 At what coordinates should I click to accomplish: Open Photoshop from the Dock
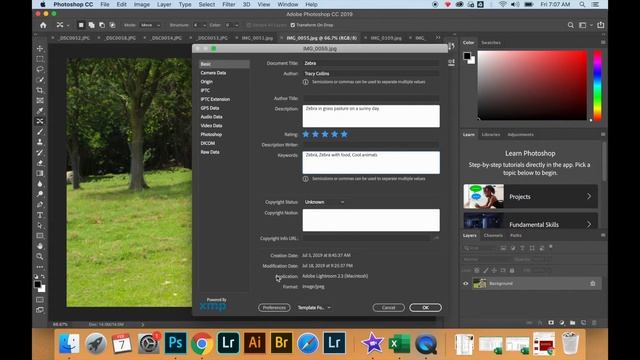point(176,342)
